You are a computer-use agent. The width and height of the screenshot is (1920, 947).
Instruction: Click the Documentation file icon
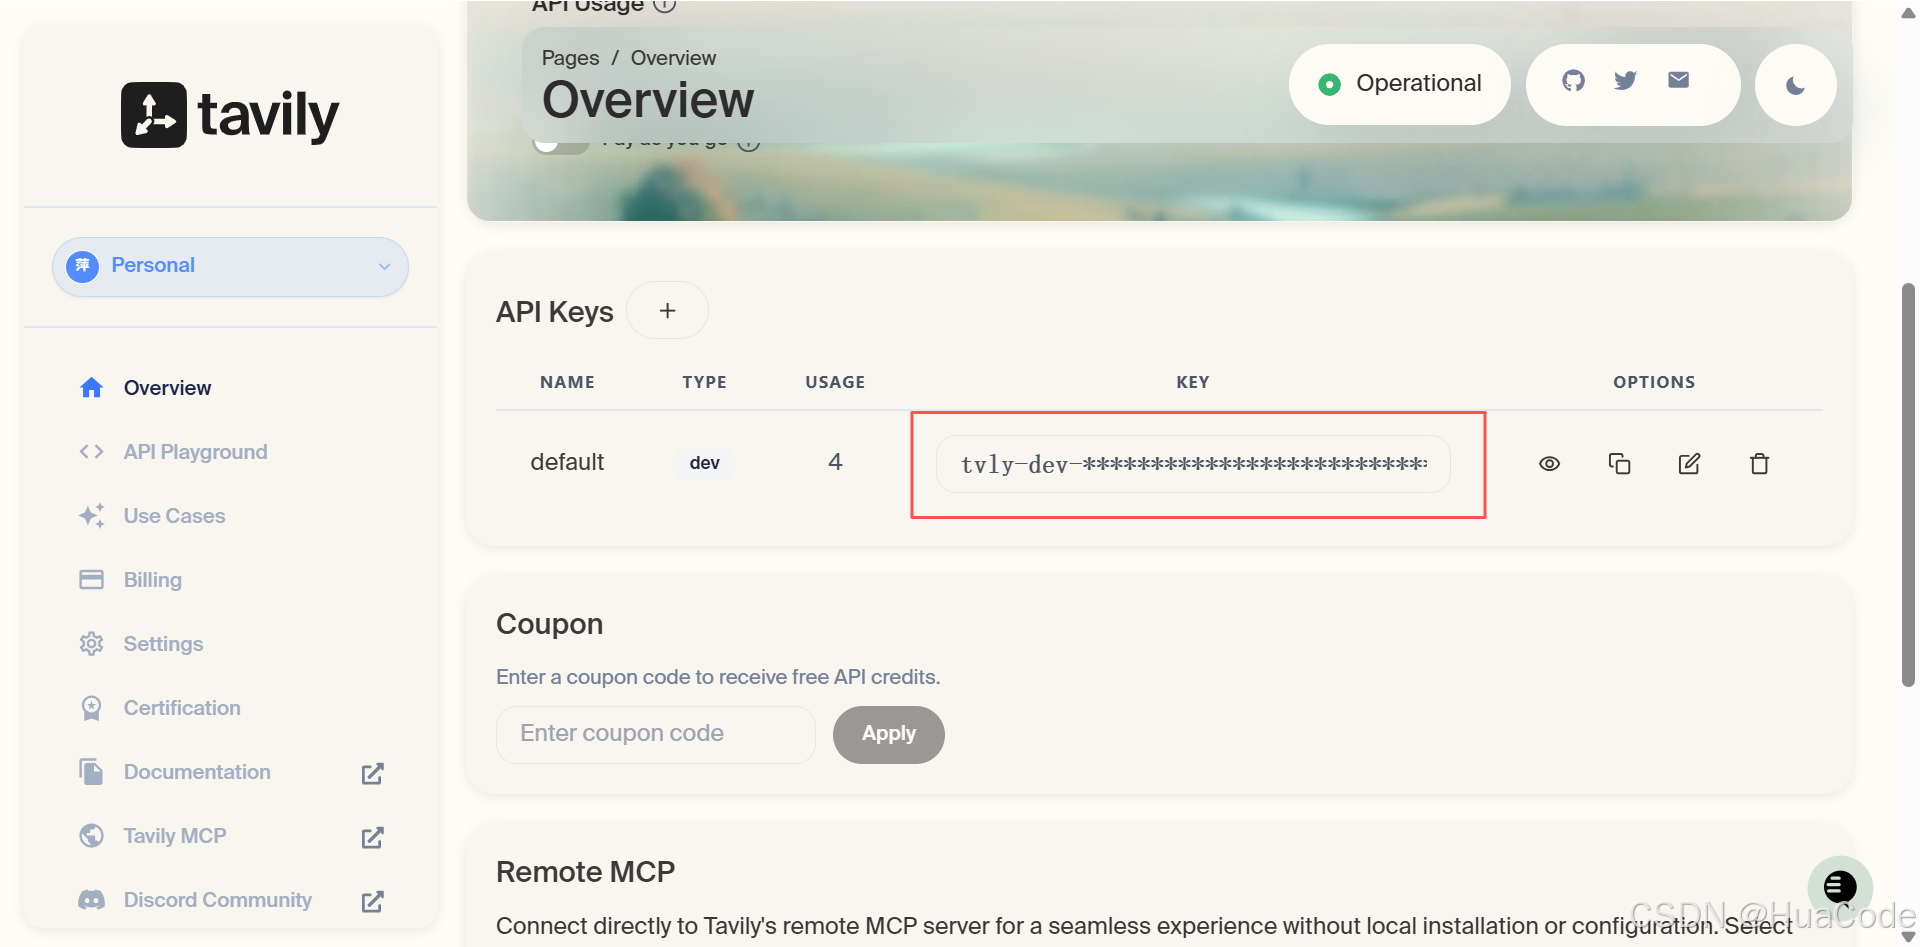point(91,772)
